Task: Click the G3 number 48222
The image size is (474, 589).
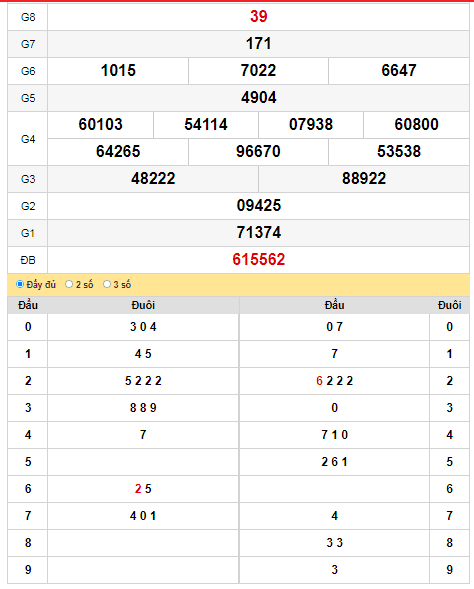Action: 153,179
